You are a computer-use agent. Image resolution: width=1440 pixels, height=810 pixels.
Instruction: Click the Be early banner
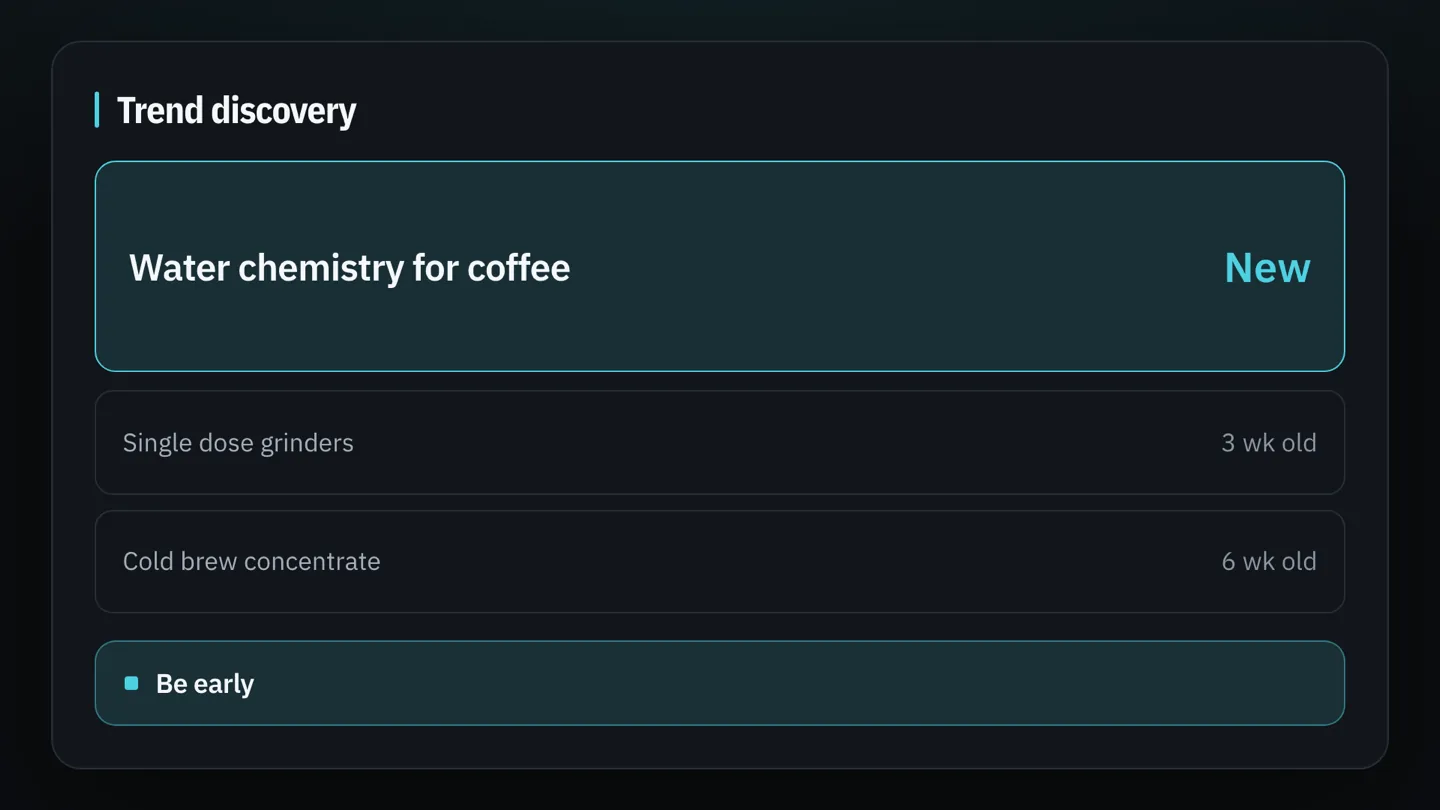click(720, 683)
